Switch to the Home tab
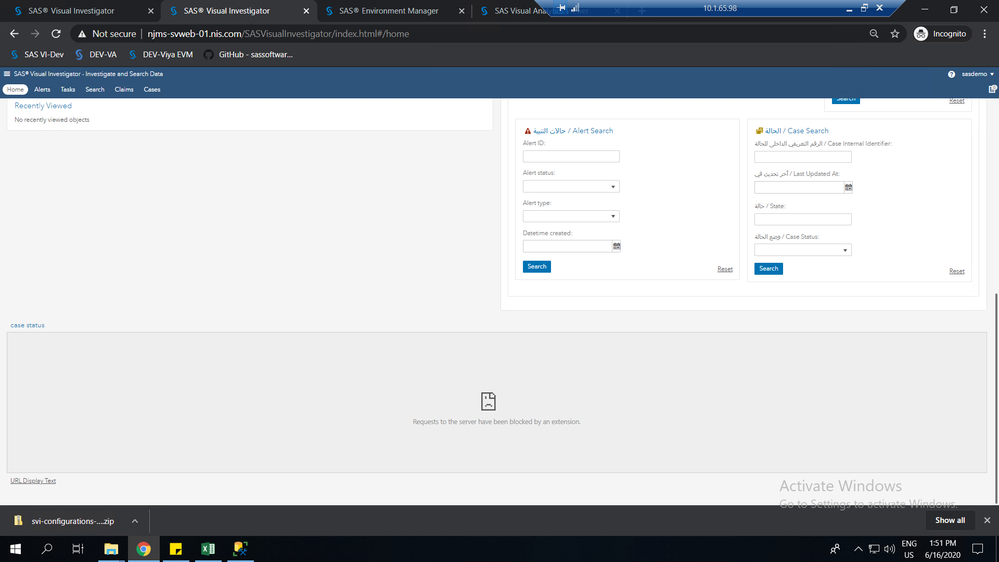Image resolution: width=999 pixels, height=562 pixels. click(15, 90)
